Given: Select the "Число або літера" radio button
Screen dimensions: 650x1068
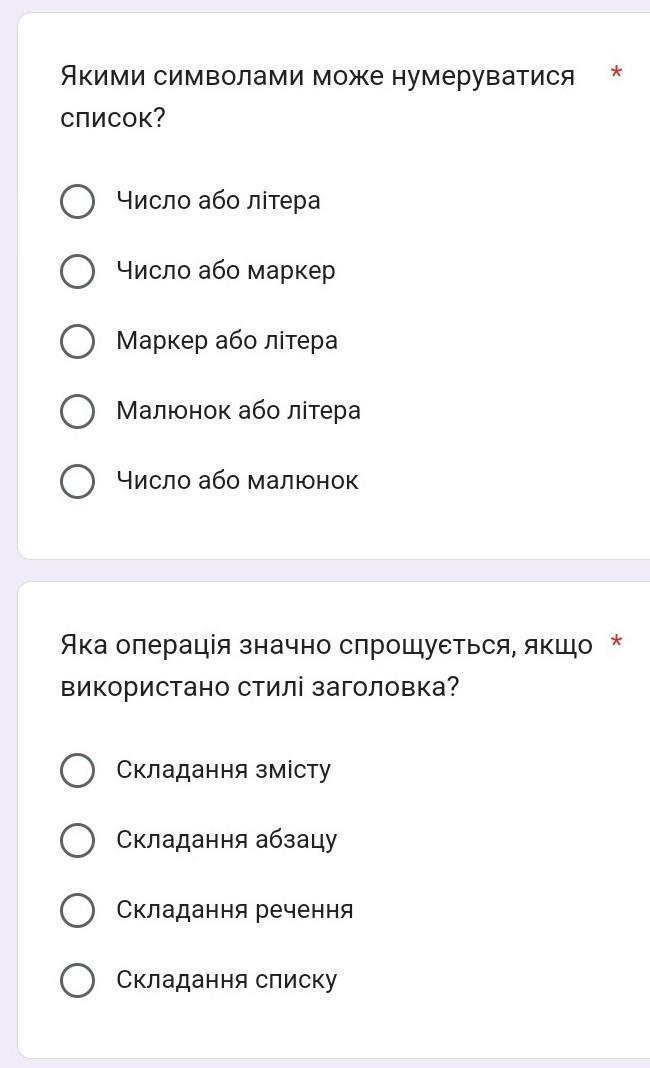Looking at the screenshot, I should coord(78,201).
